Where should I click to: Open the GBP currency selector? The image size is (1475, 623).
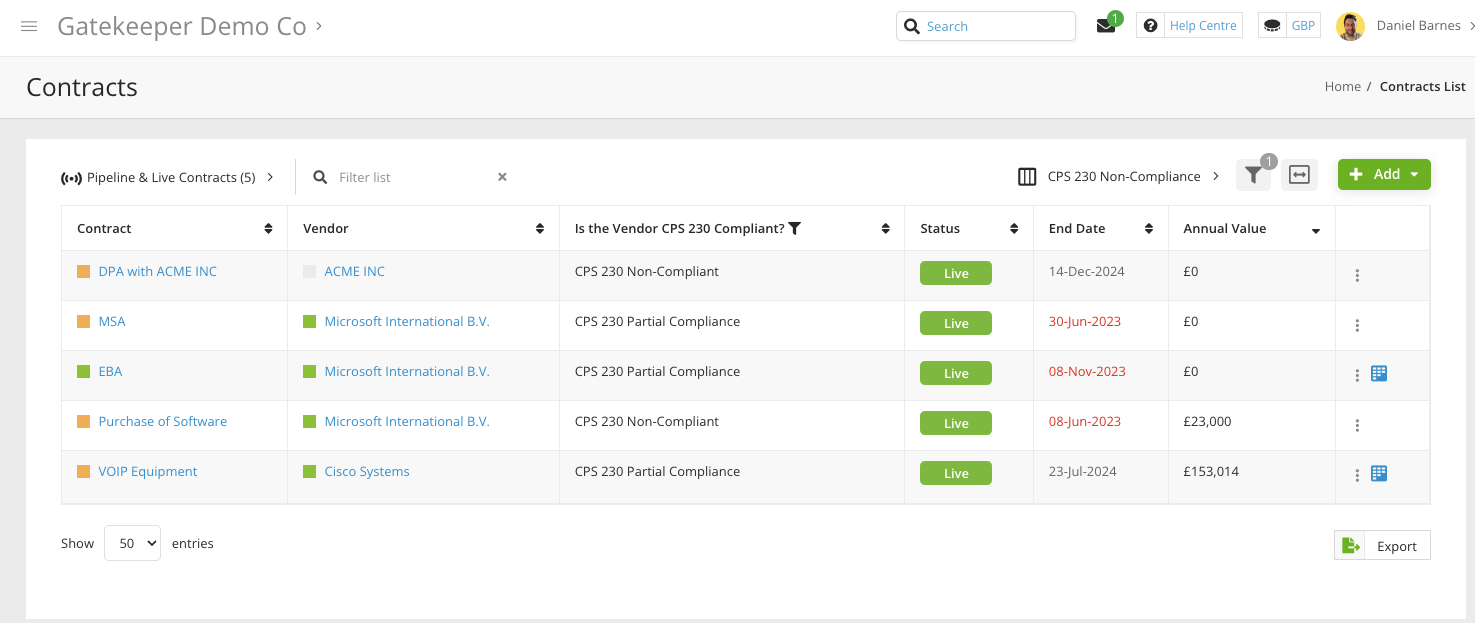pos(1288,25)
